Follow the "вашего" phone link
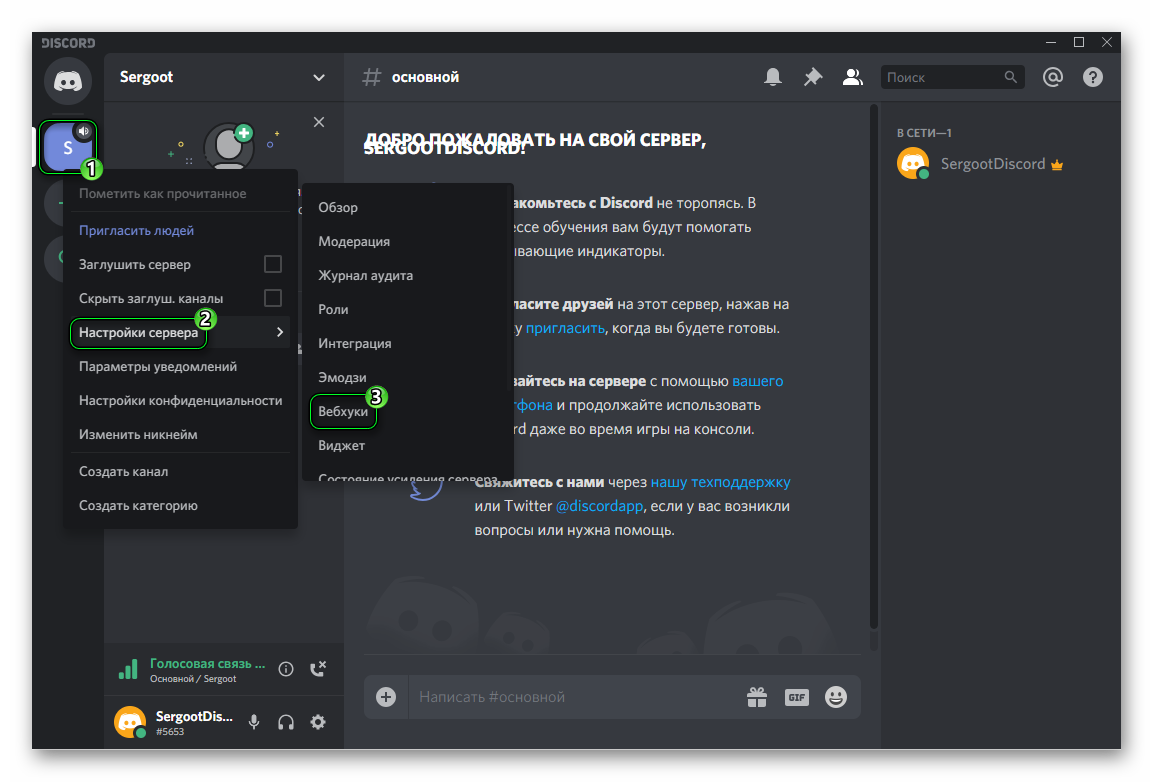This screenshot has width=1153, height=782. click(757, 381)
